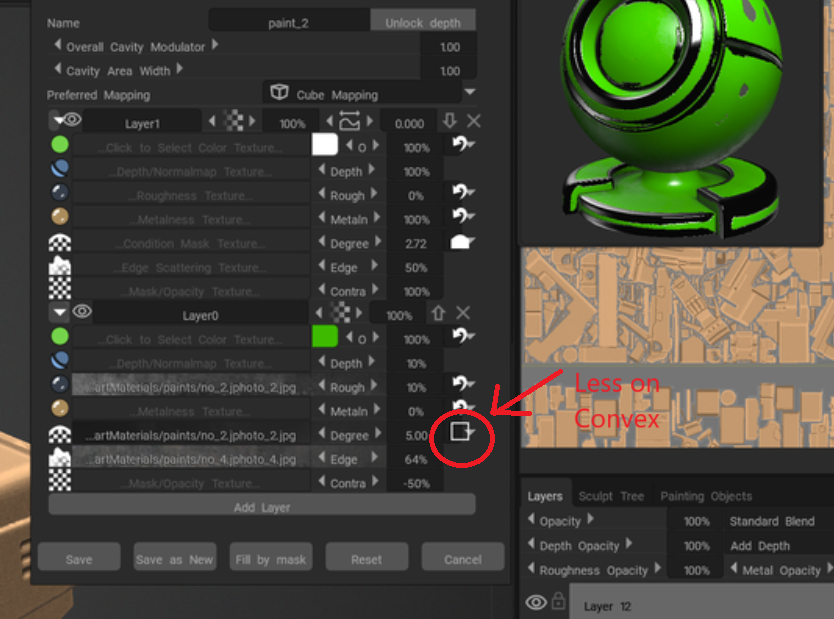Click the Layer0 condition mask dome icon
Screen dimensions: 834x619
(59, 435)
